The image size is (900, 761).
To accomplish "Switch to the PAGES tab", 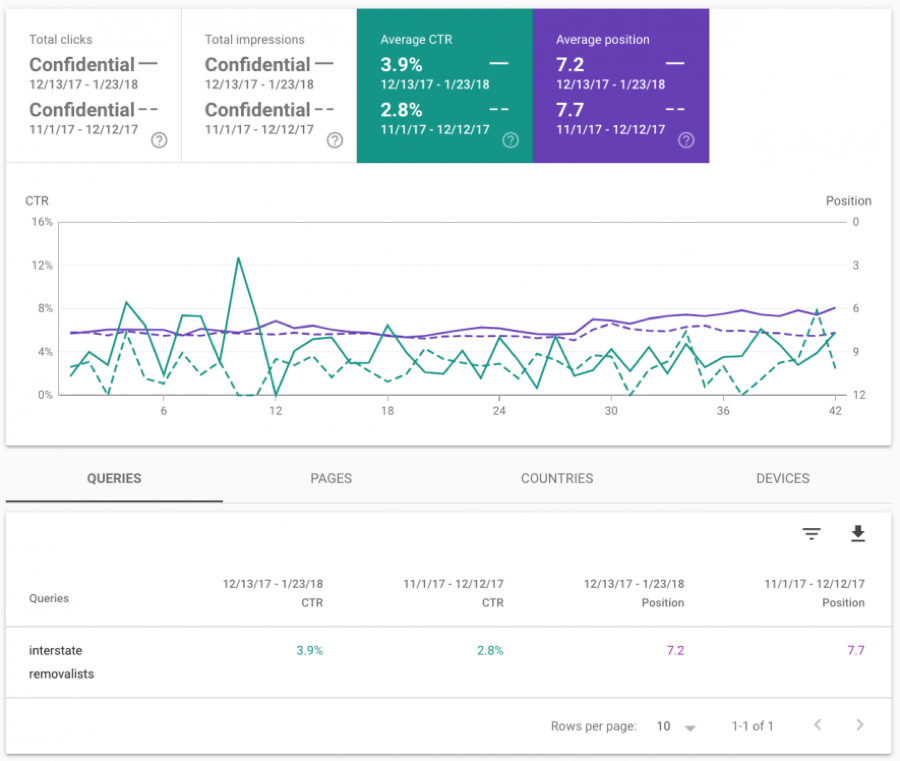I will 331,478.
